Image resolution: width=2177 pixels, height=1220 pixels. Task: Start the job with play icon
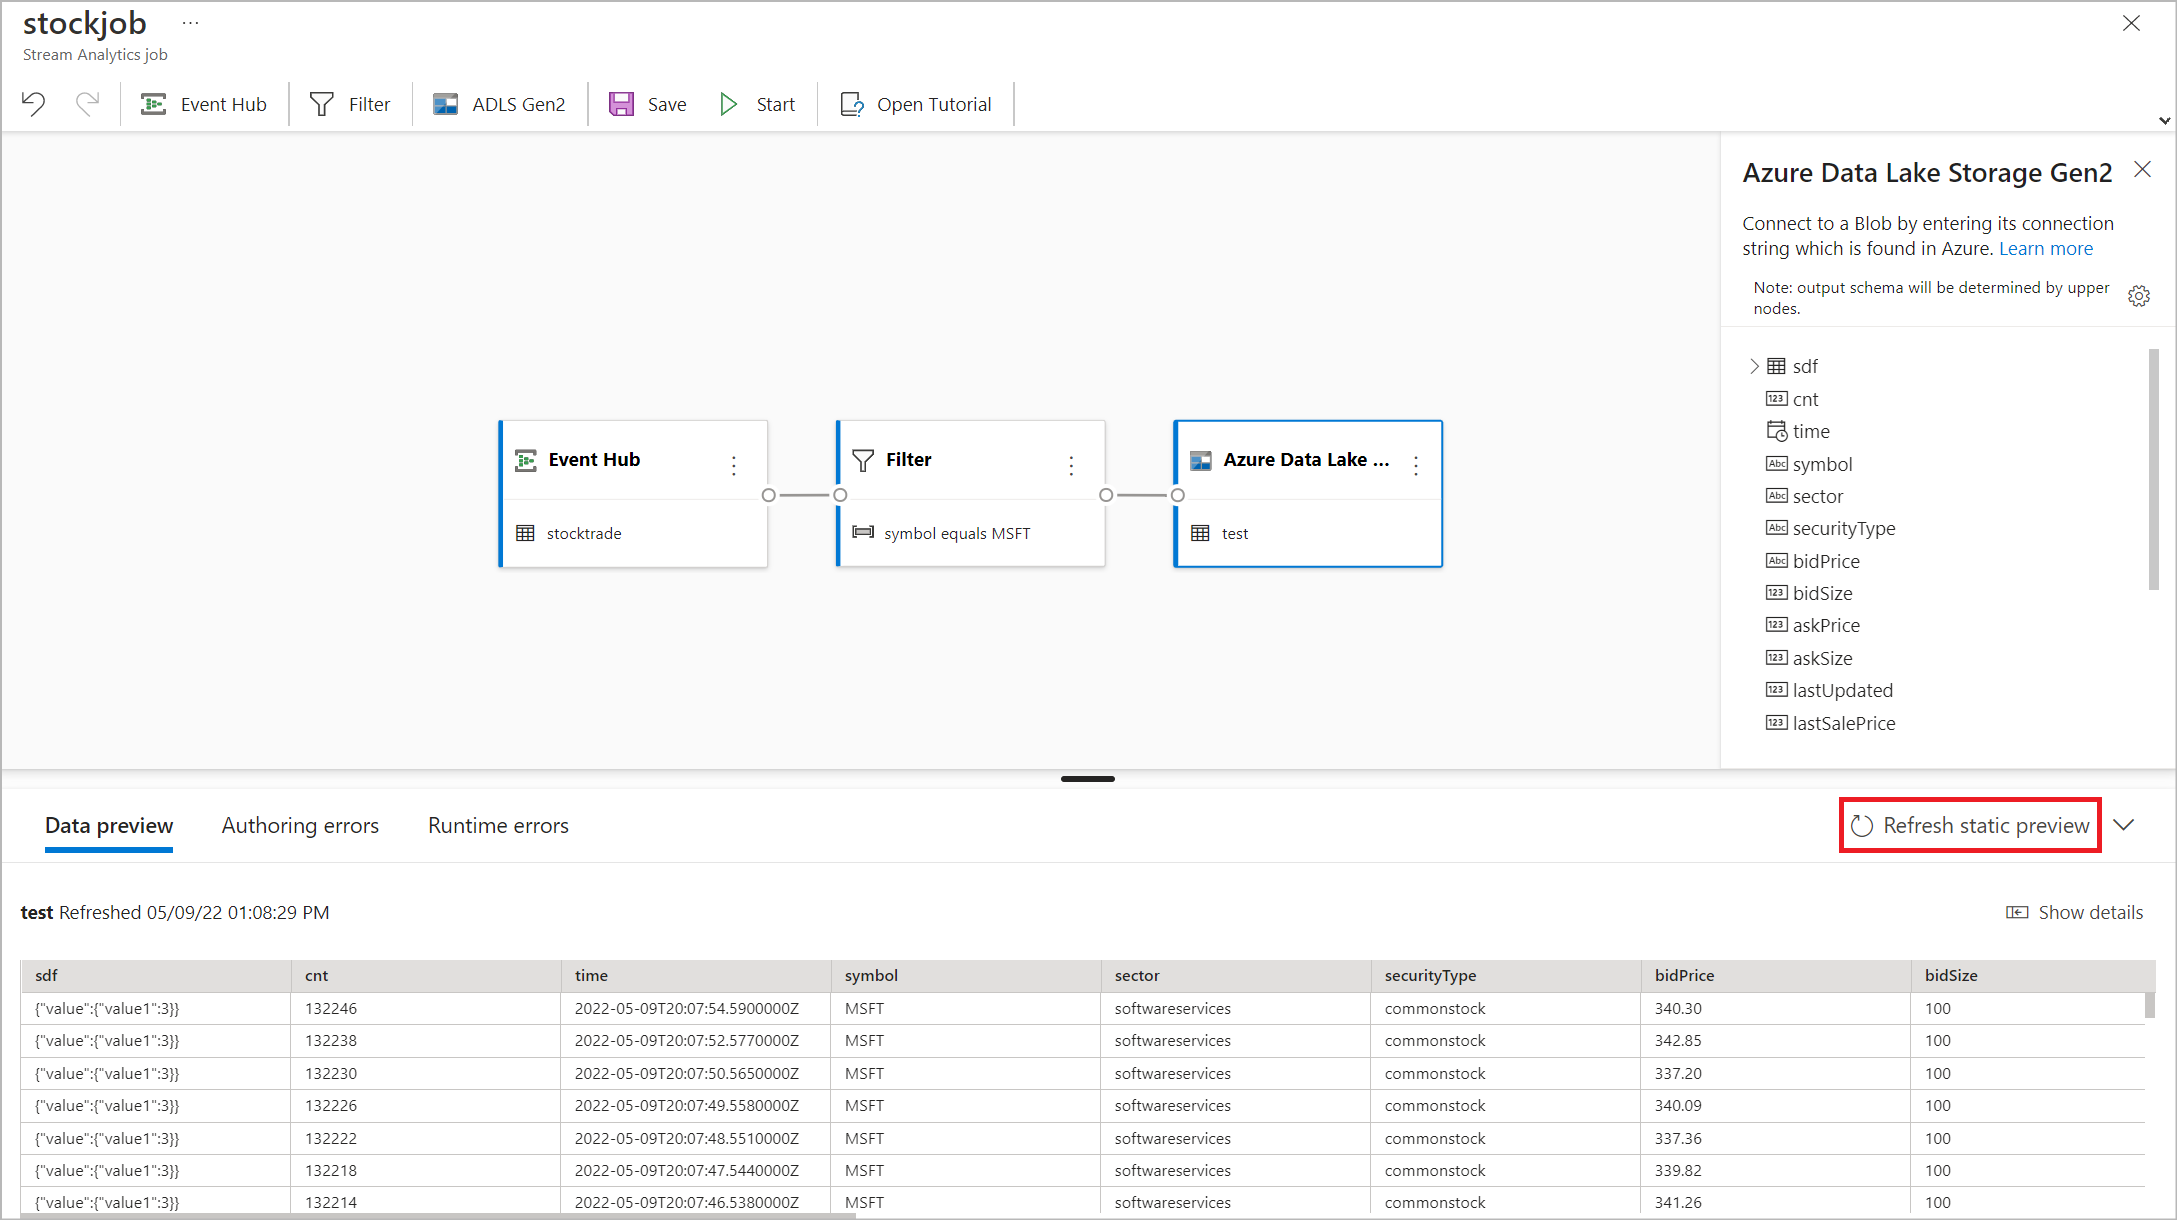pyautogui.click(x=729, y=104)
